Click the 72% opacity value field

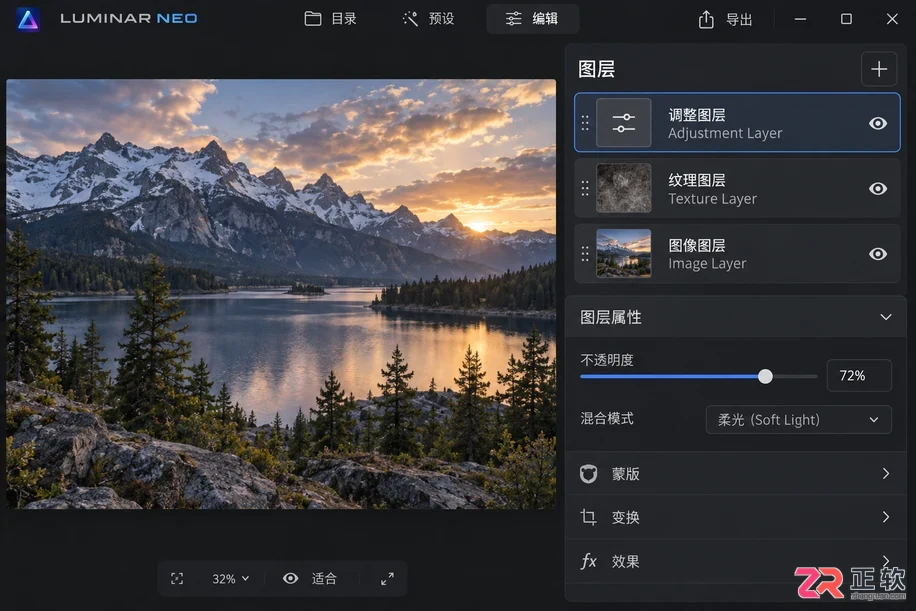(859, 376)
